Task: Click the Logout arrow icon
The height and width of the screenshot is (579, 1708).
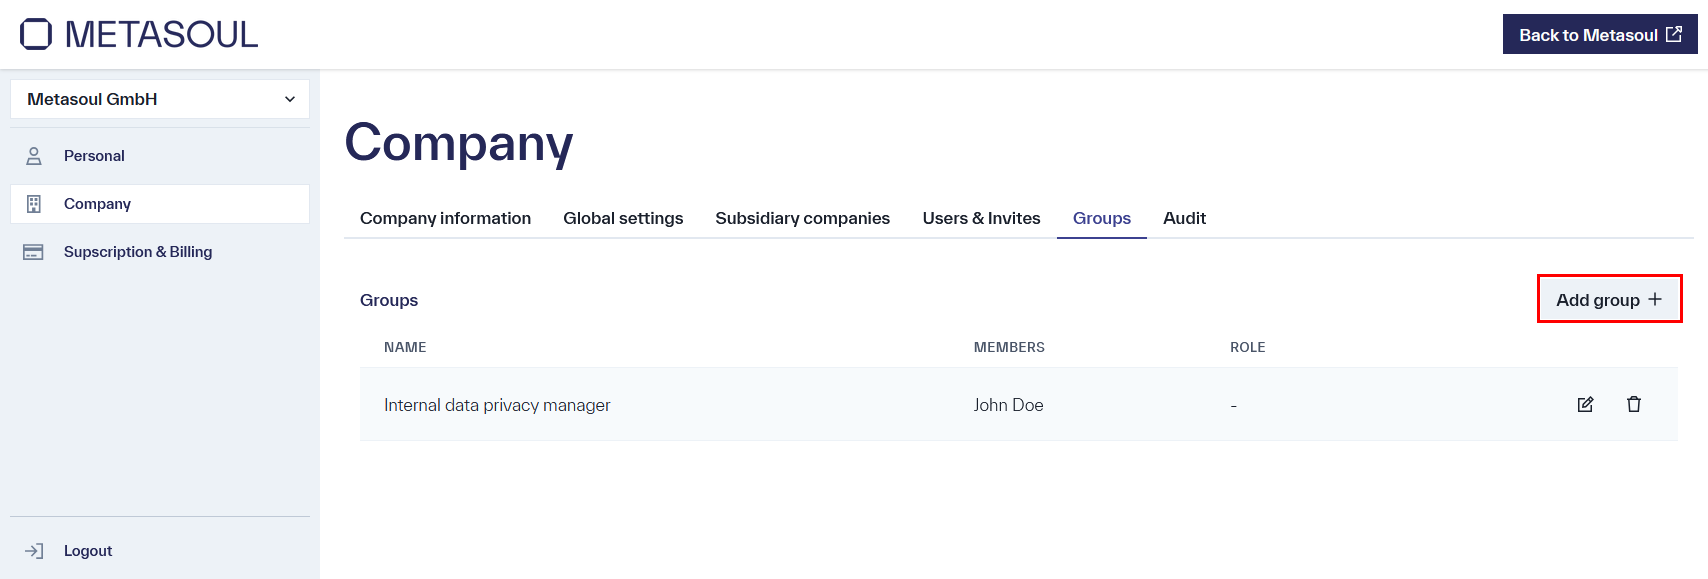Action: coord(34,551)
